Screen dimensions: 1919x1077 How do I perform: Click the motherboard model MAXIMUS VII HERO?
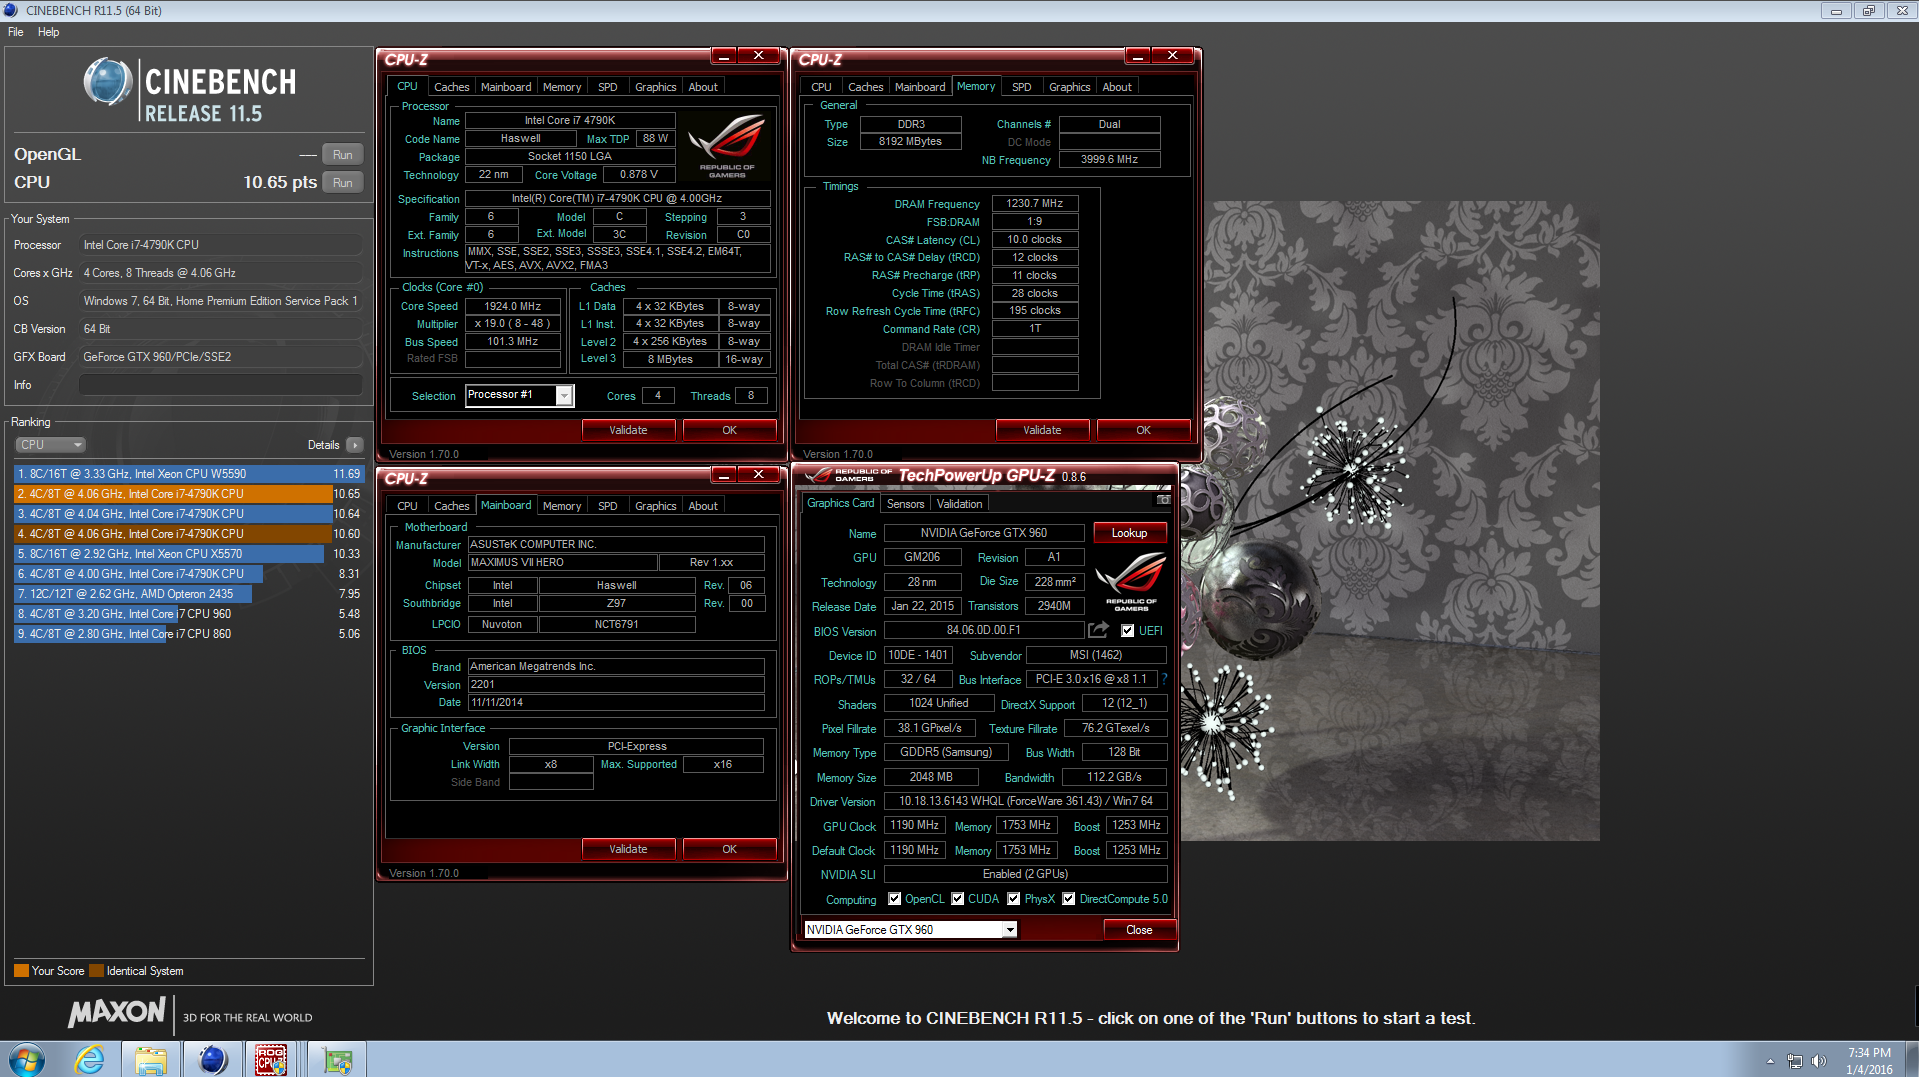pyautogui.click(x=562, y=562)
